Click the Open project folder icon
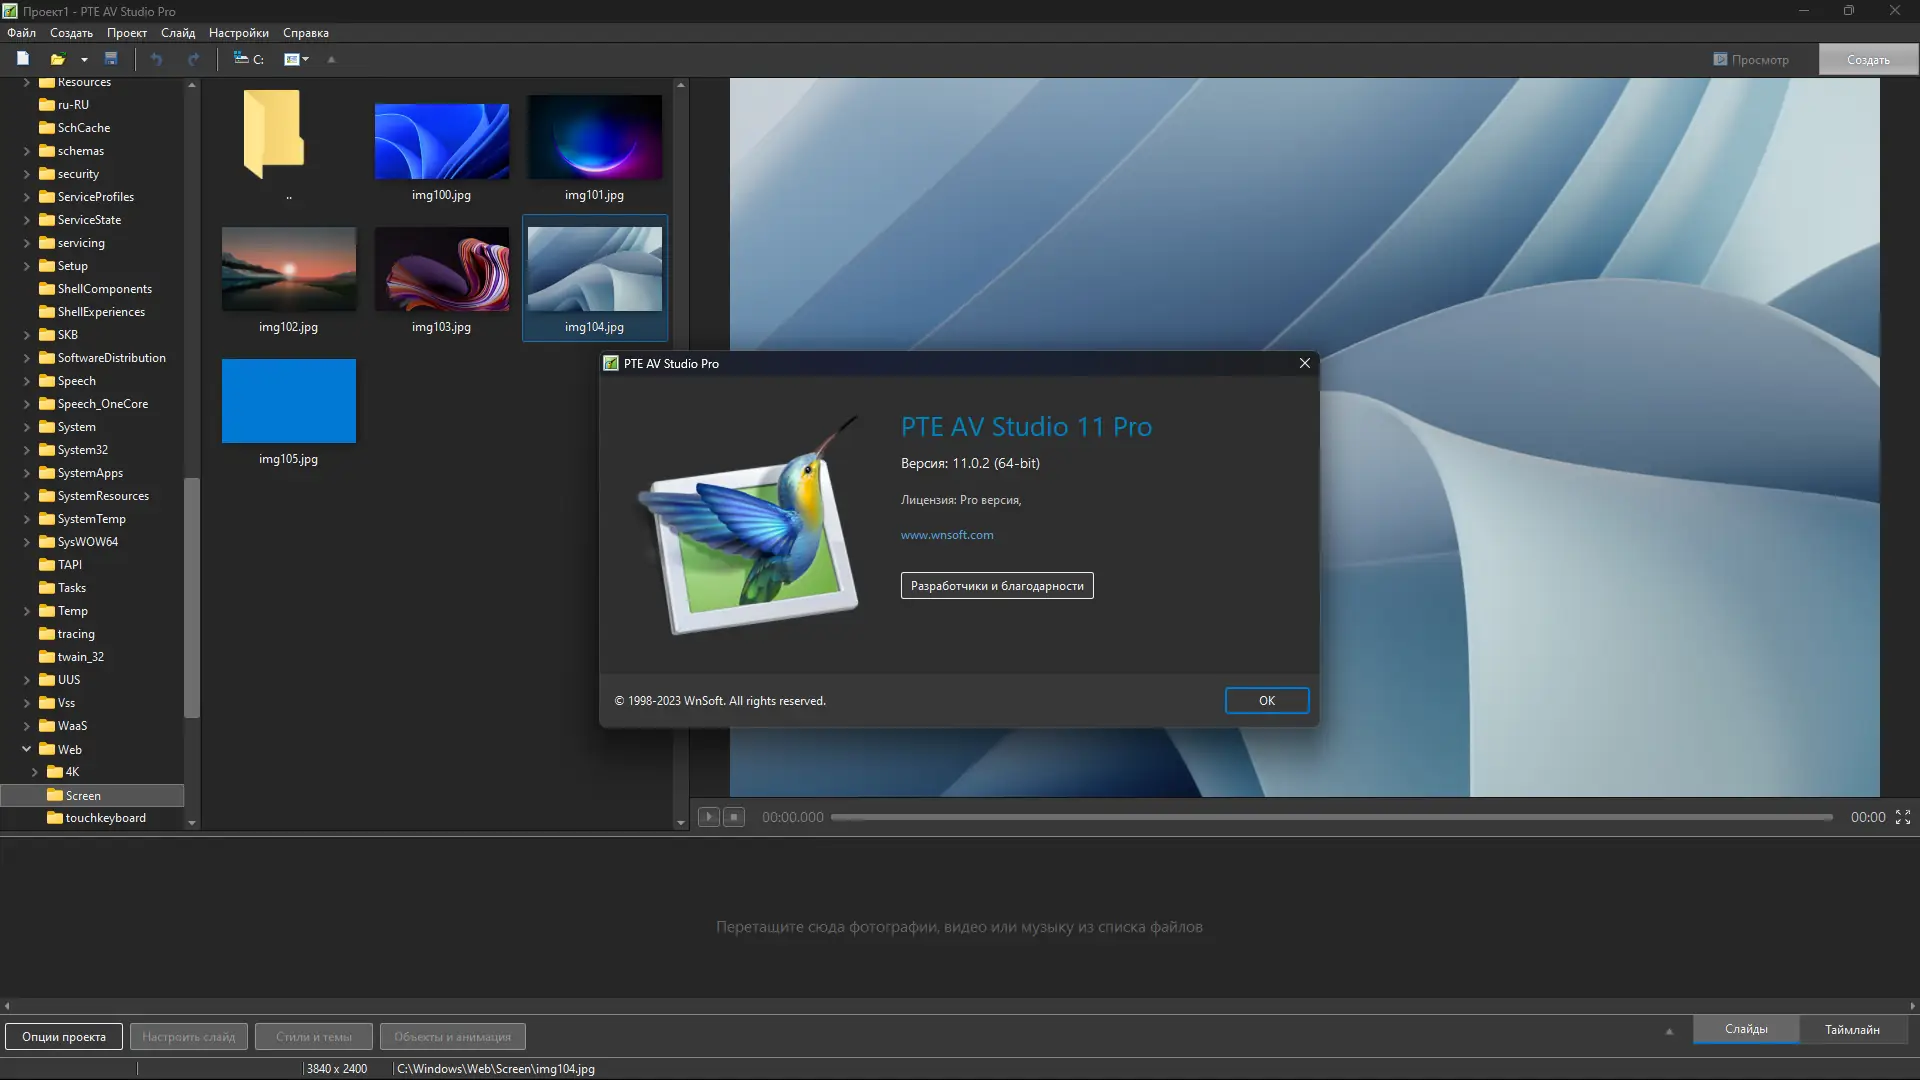 (57, 59)
